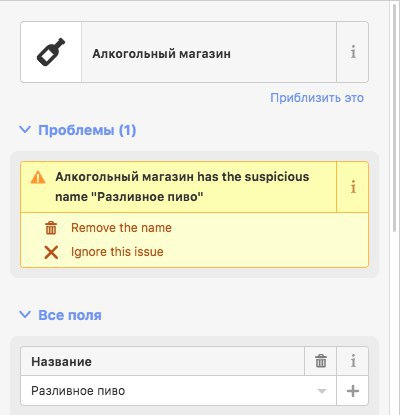This screenshot has height=415, width=400.
Task: Open info for Алкогольный магазин preset
Action: [353, 52]
